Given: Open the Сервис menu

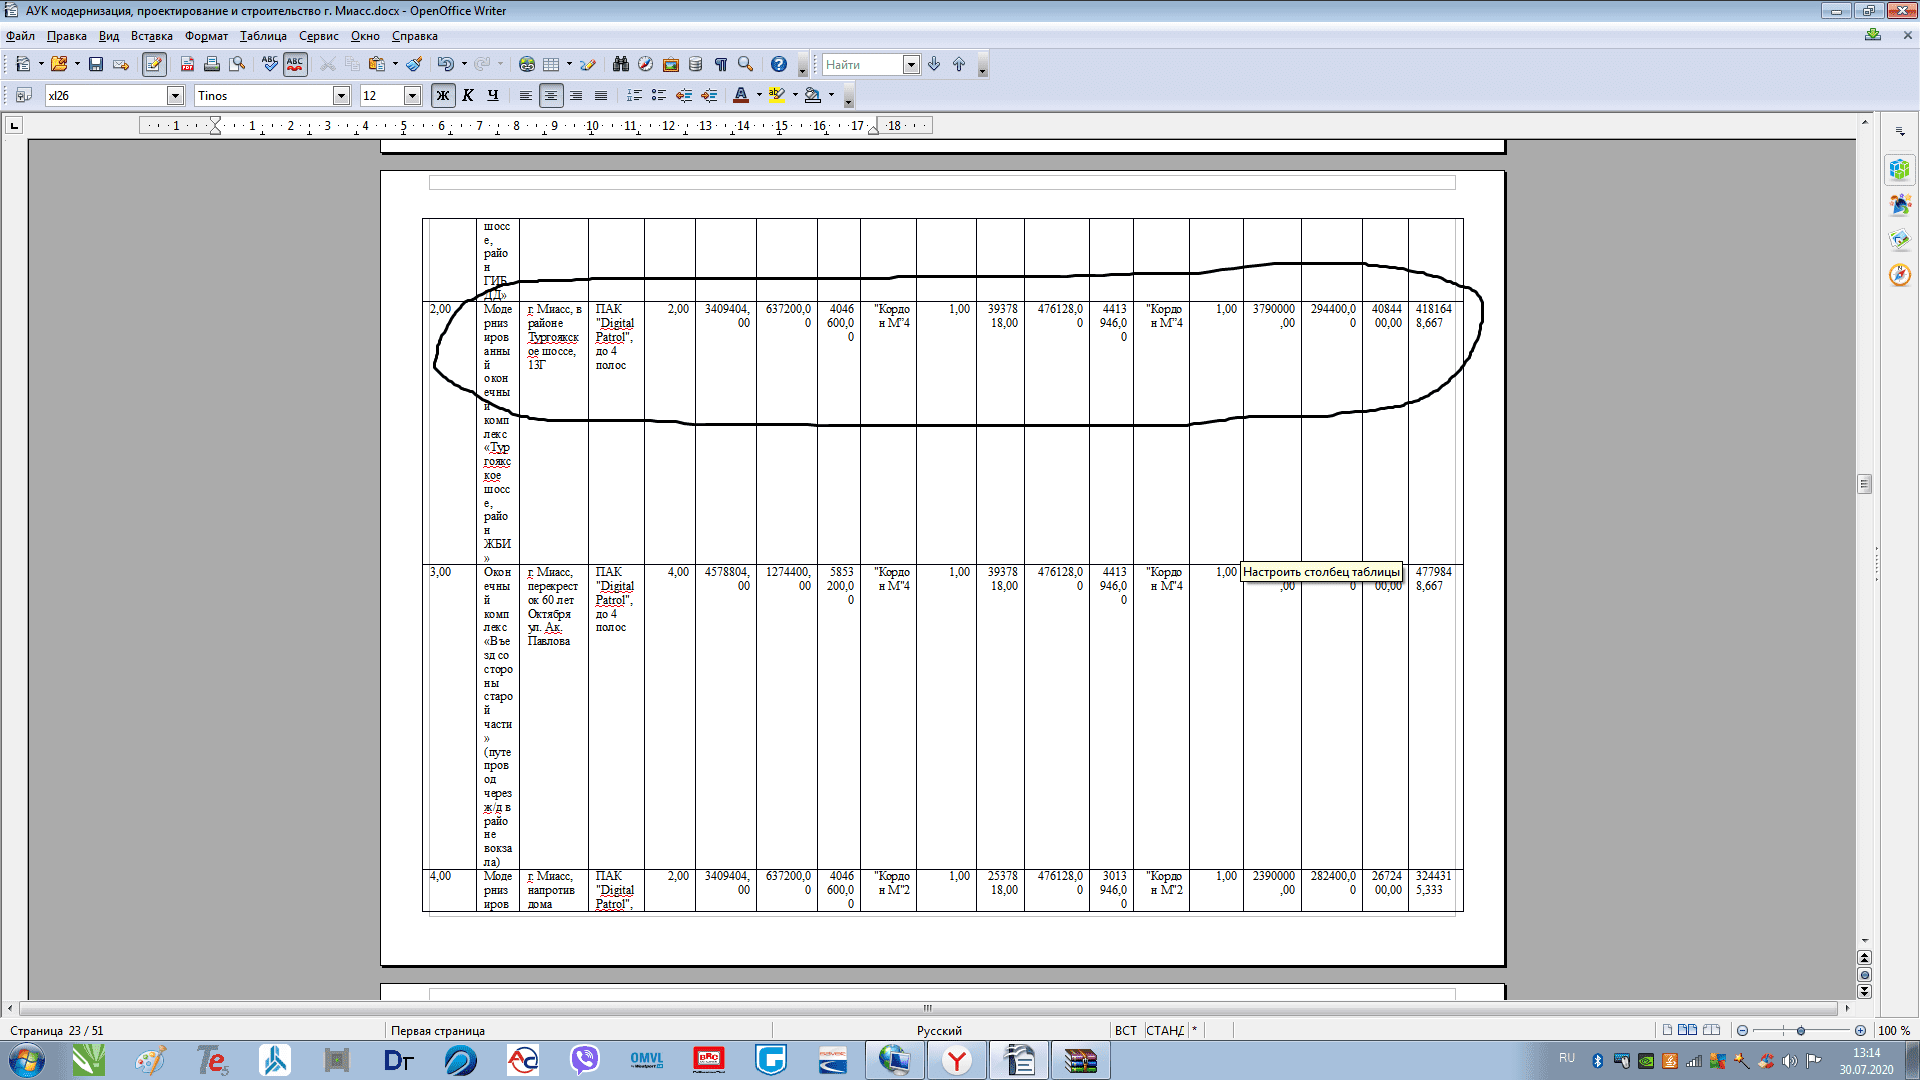Looking at the screenshot, I should 318,36.
